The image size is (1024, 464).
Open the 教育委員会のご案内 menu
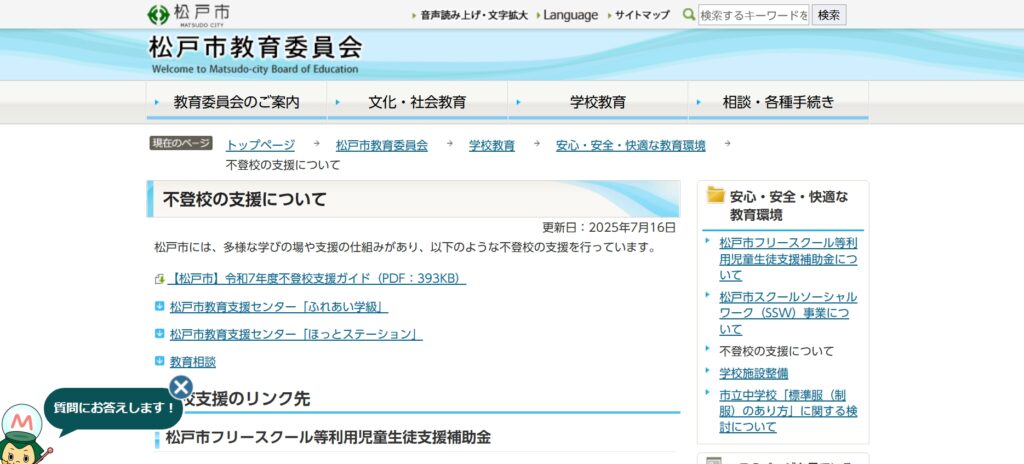236,102
